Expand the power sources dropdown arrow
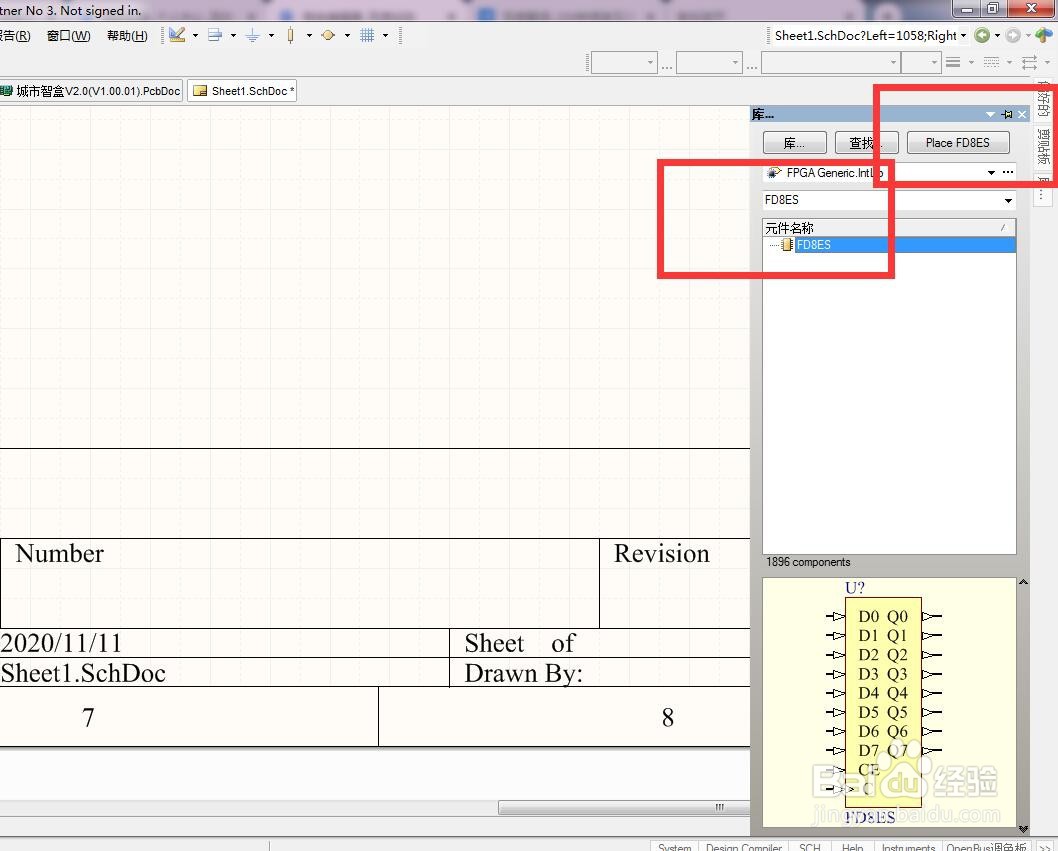The height and width of the screenshot is (851, 1058). (x=271, y=35)
